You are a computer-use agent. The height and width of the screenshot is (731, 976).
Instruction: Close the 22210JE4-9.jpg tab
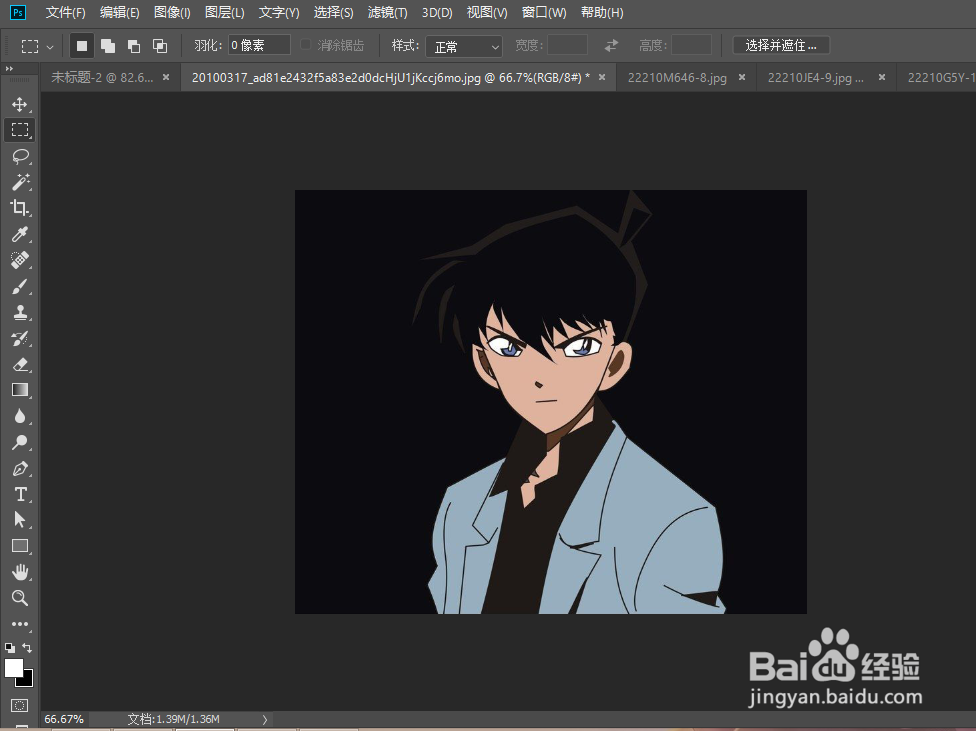[x=882, y=77]
